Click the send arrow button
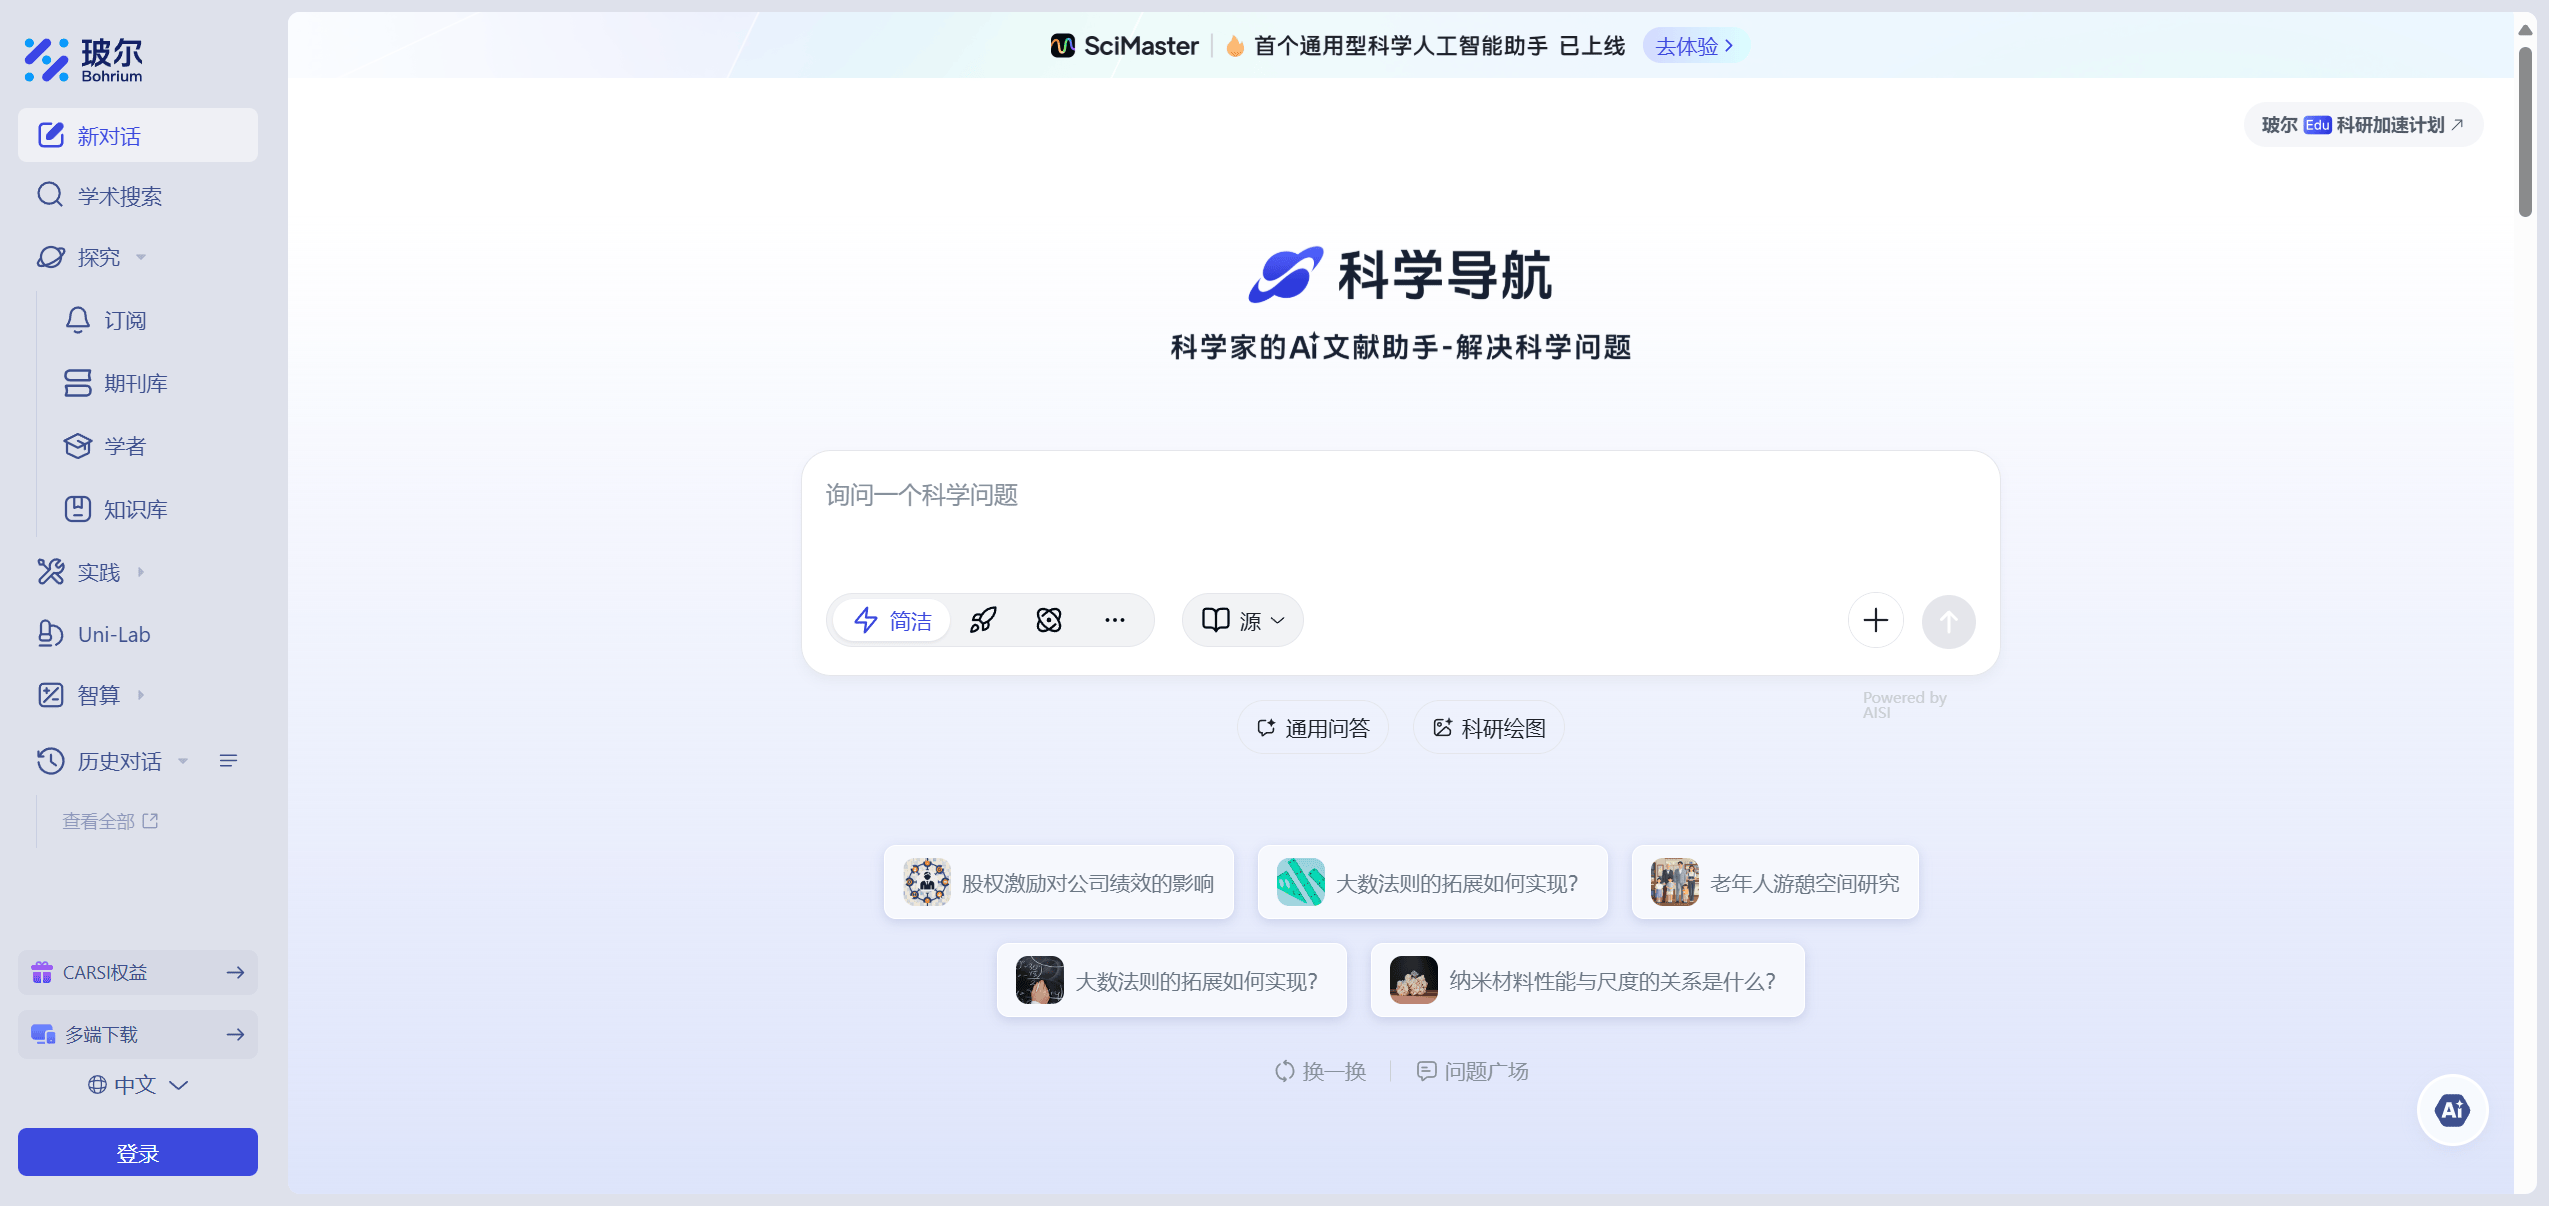The image size is (2549, 1206). pyautogui.click(x=1948, y=620)
